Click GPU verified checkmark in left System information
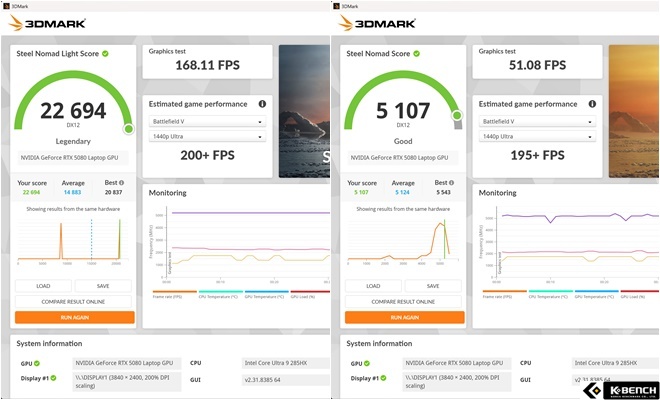660x400 pixels. coord(37,363)
